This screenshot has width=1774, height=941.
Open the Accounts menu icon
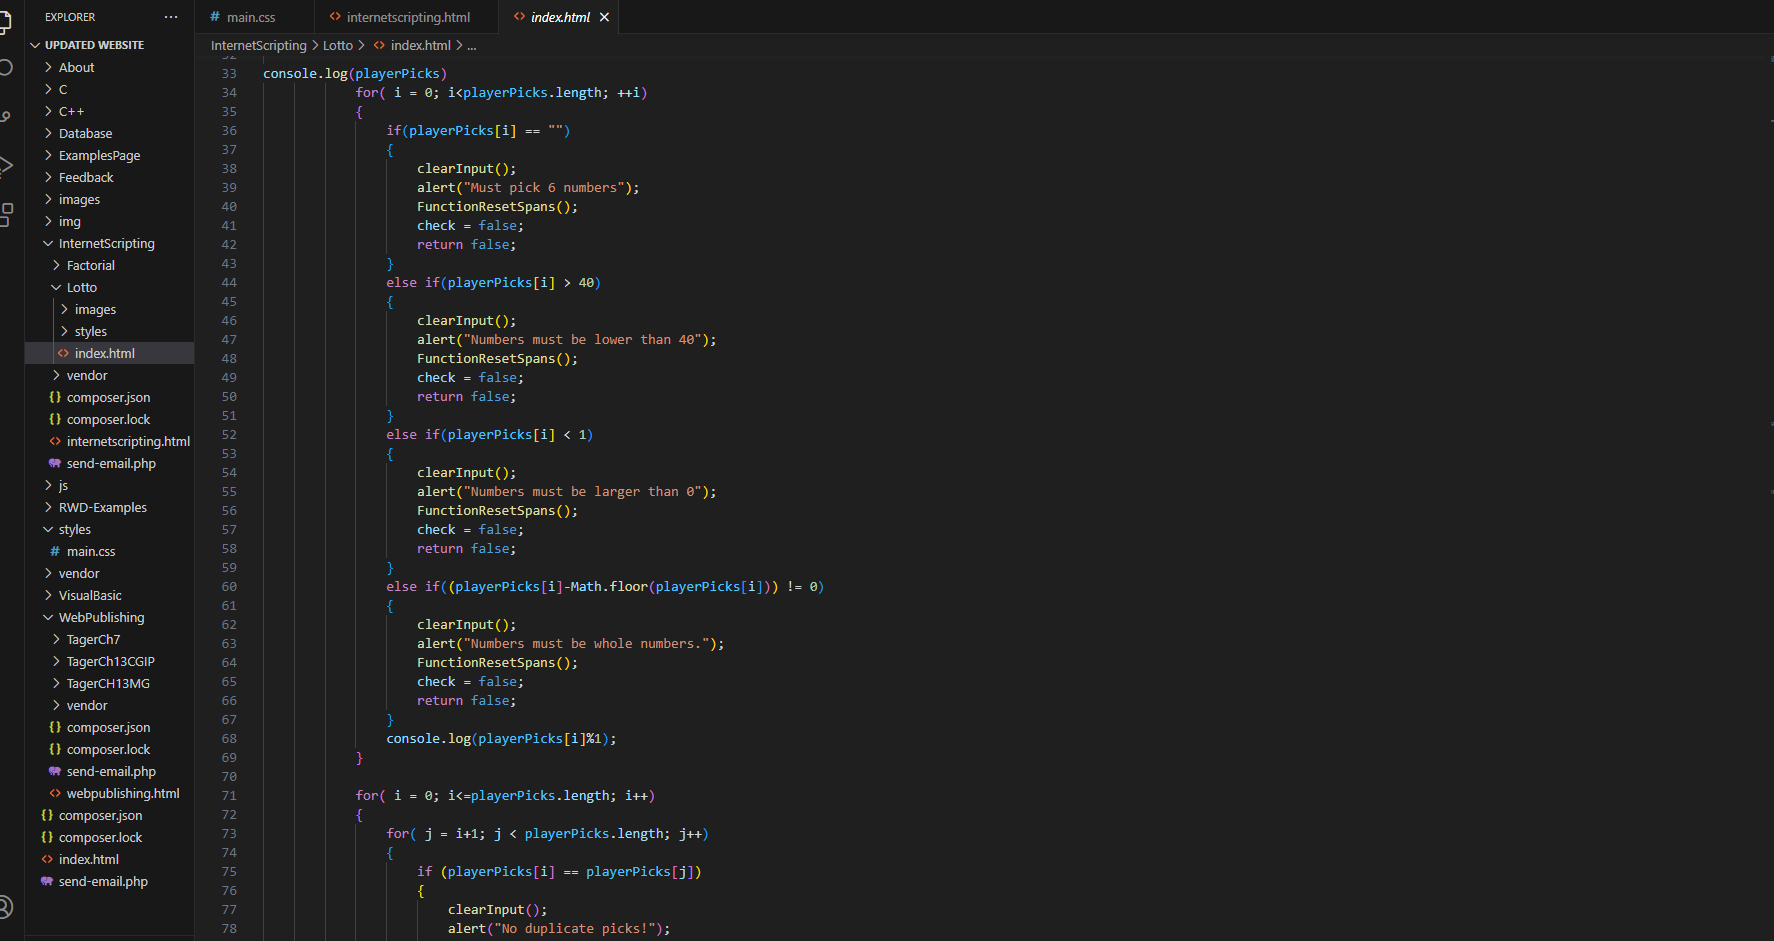(5, 906)
